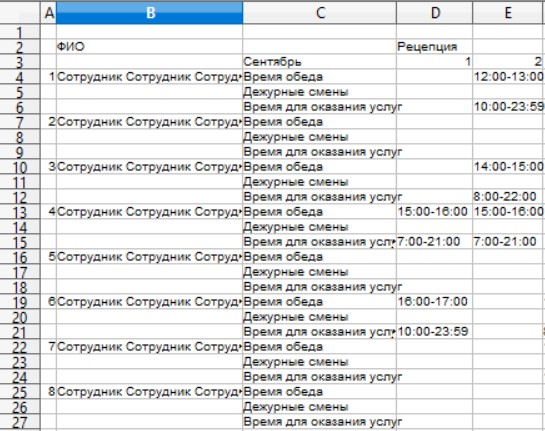Image resolution: width=545 pixels, height=431 pixels.
Task: Select employee number 4 name cell
Action: [149, 211]
